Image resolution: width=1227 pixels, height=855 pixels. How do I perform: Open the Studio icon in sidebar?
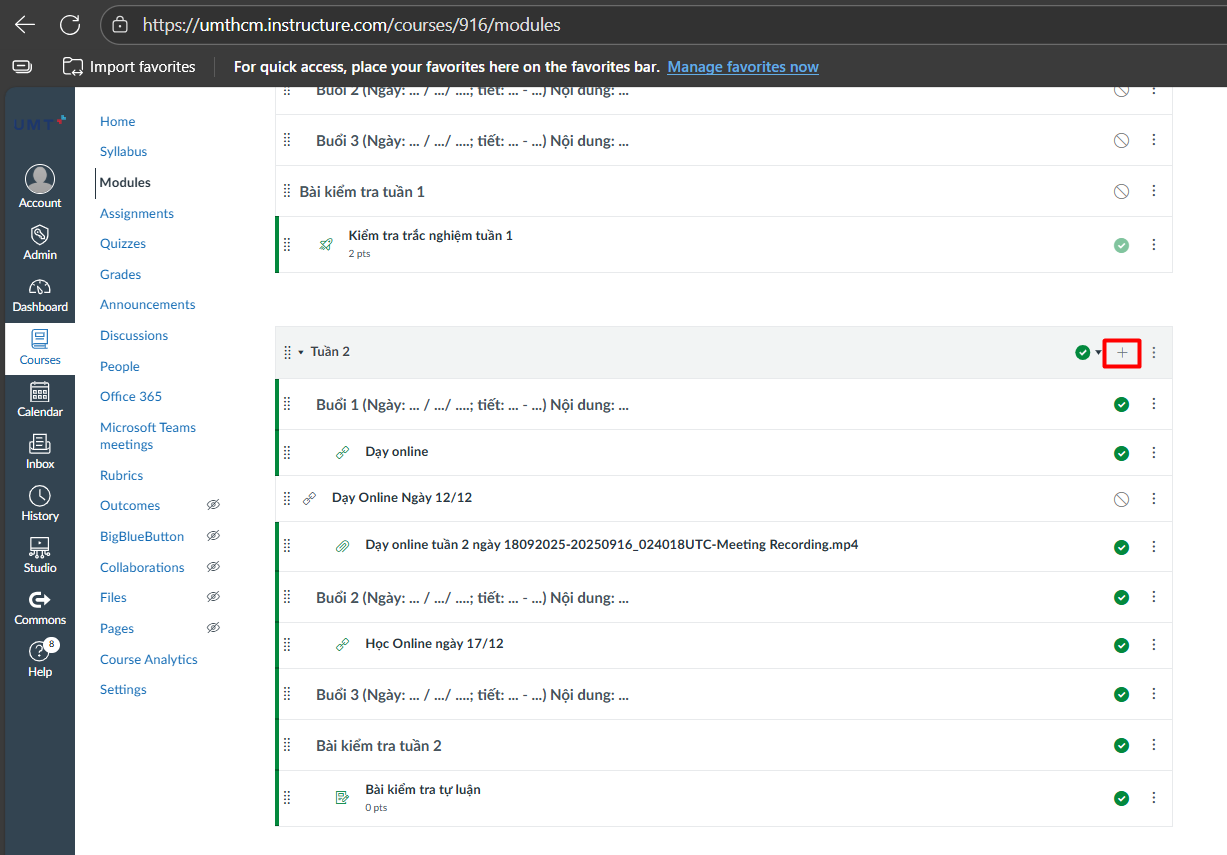pos(40,555)
